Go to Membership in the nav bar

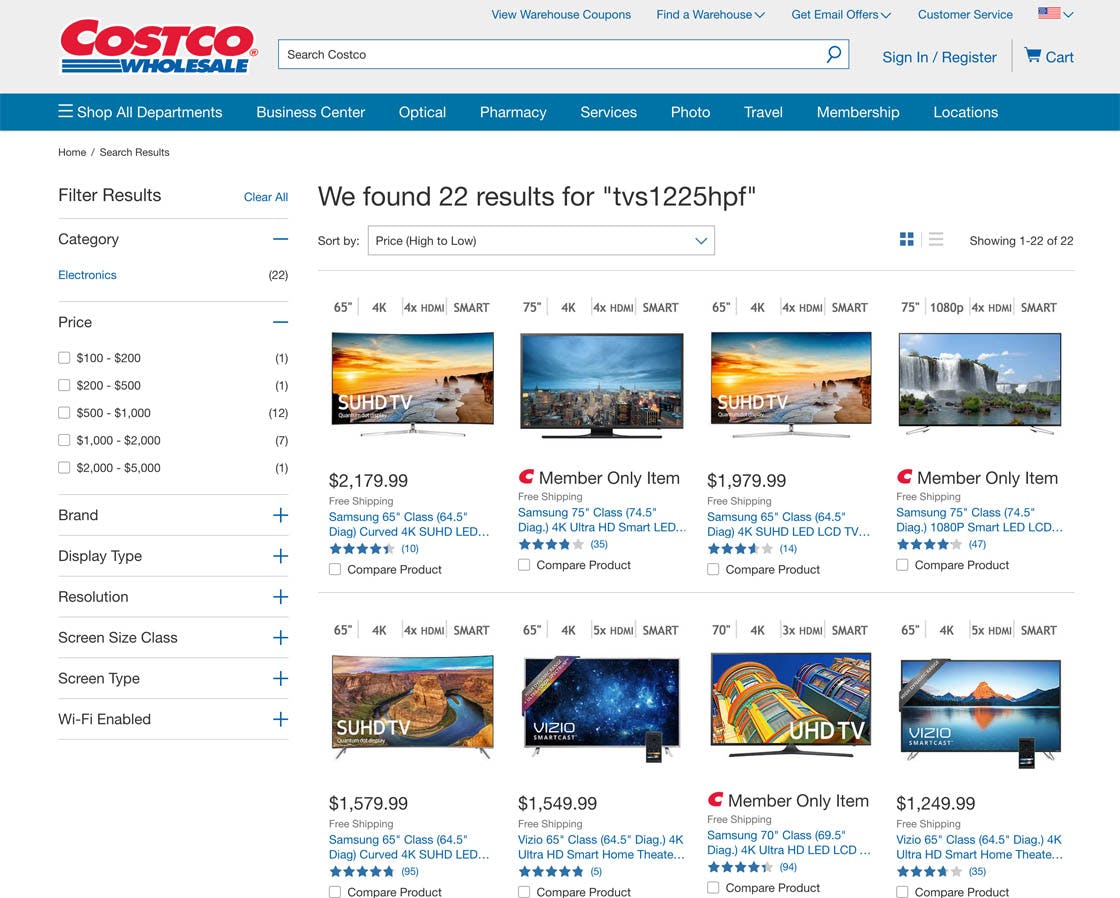point(858,112)
